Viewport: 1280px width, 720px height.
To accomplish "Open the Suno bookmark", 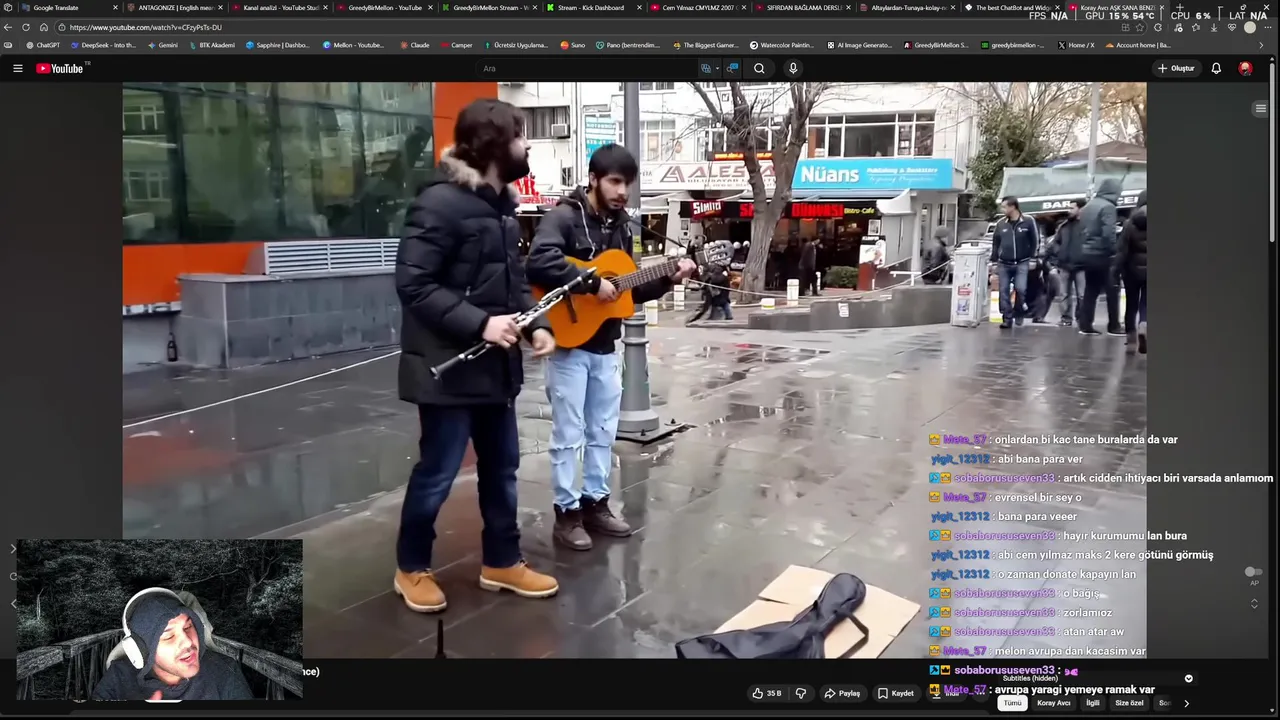I will (573, 45).
